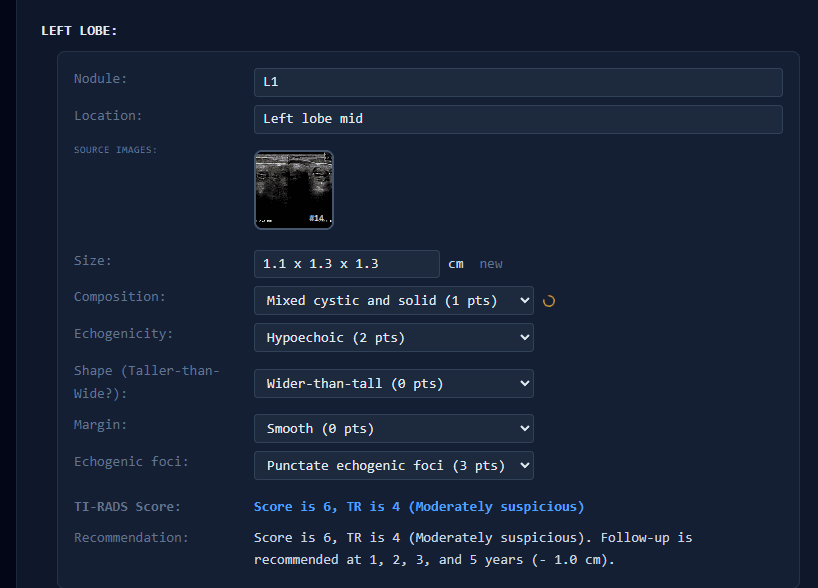The image size is (818, 588).
Task: Click the 'Shape (Taller-than-Wide?):' label
Action: point(147,382)
